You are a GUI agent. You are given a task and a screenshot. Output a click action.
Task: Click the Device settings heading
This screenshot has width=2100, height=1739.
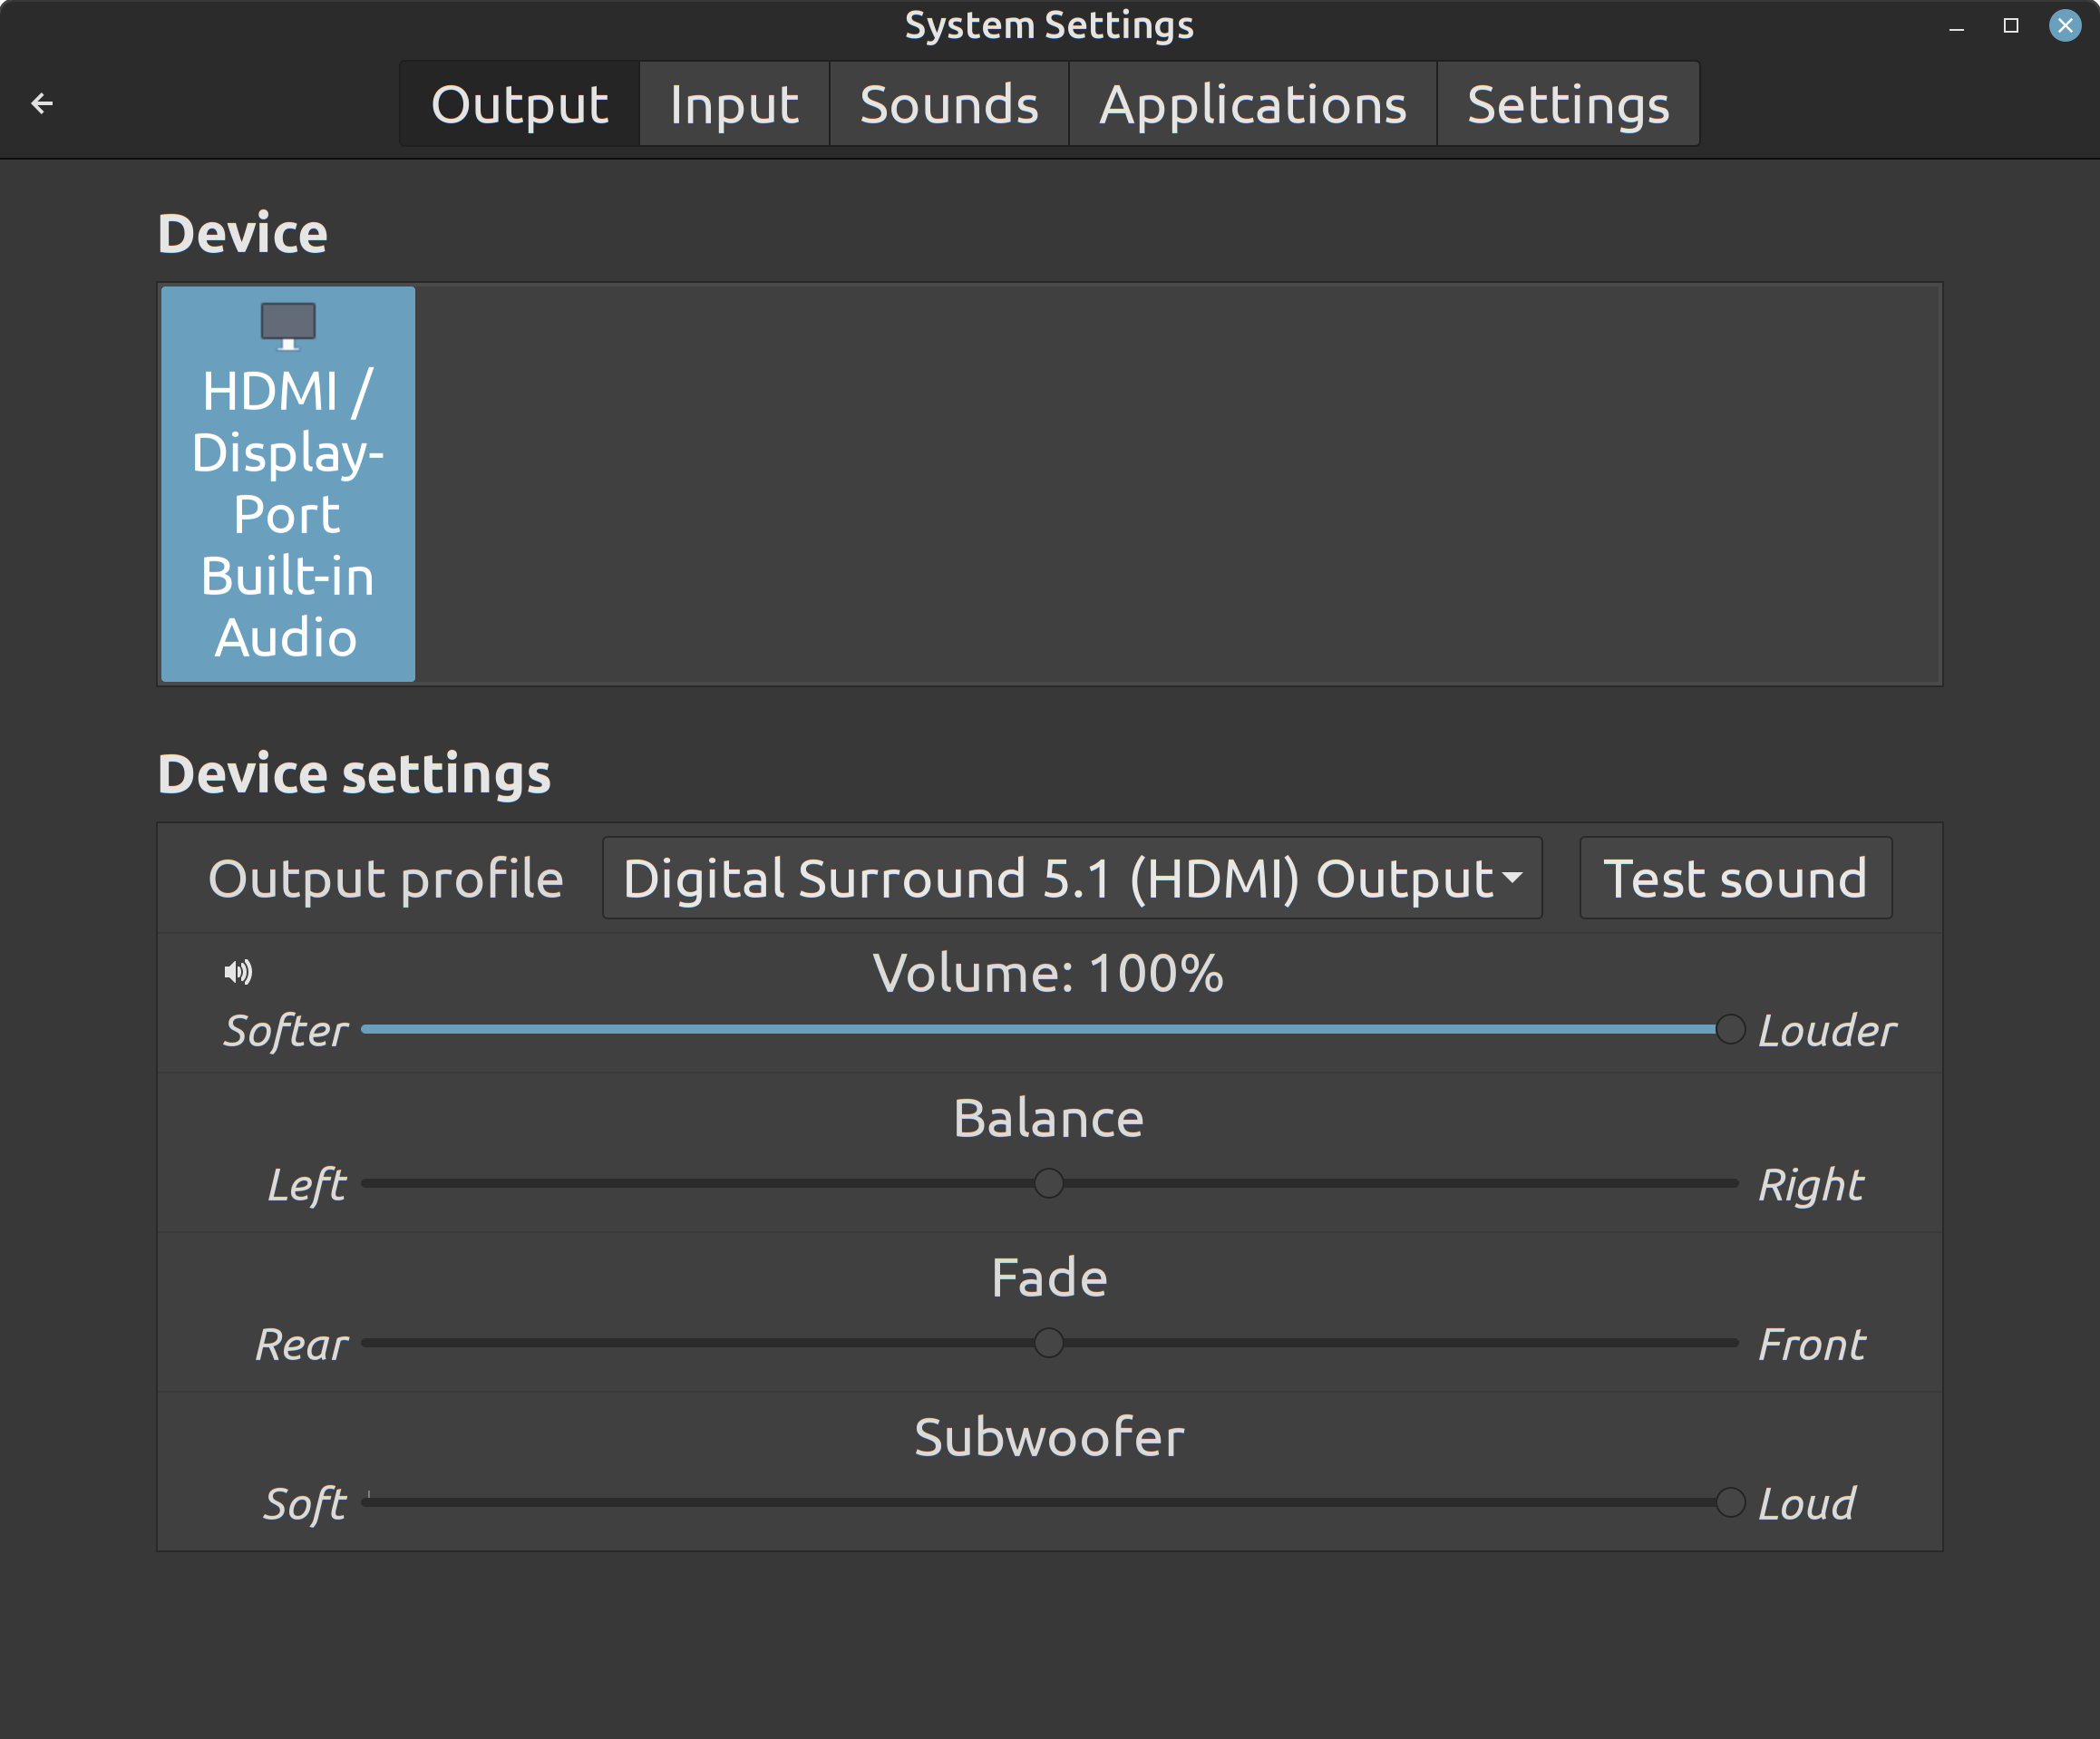coord(354,775)
